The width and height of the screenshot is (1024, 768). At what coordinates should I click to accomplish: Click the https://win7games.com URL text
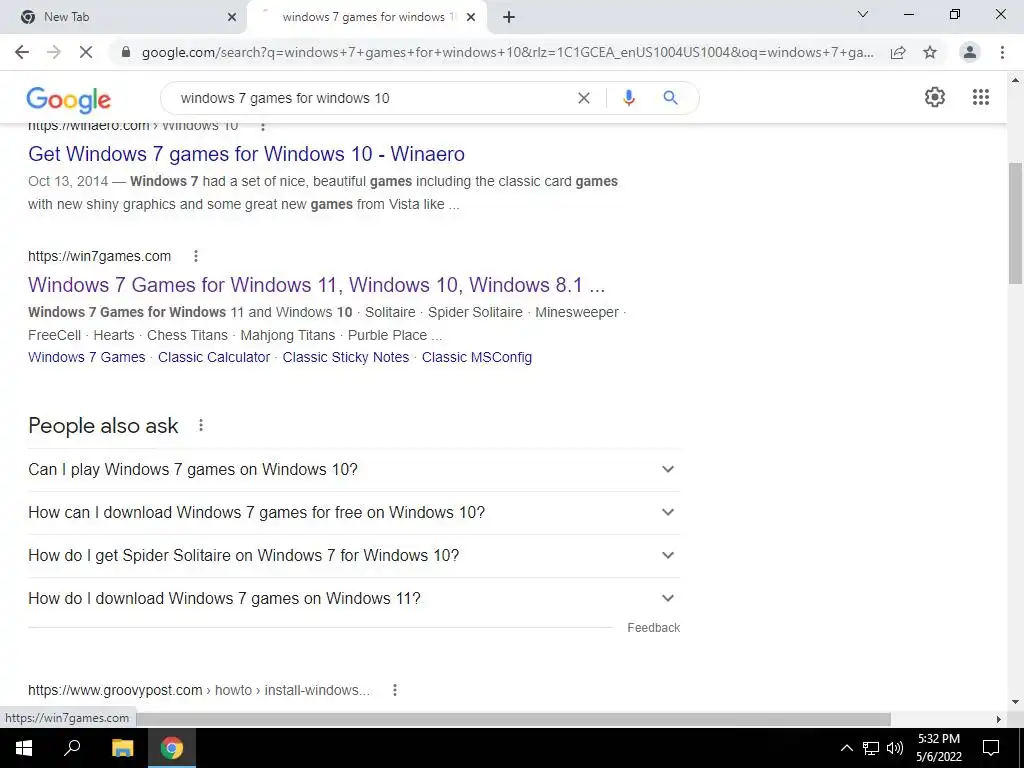(x=99, y=256)
